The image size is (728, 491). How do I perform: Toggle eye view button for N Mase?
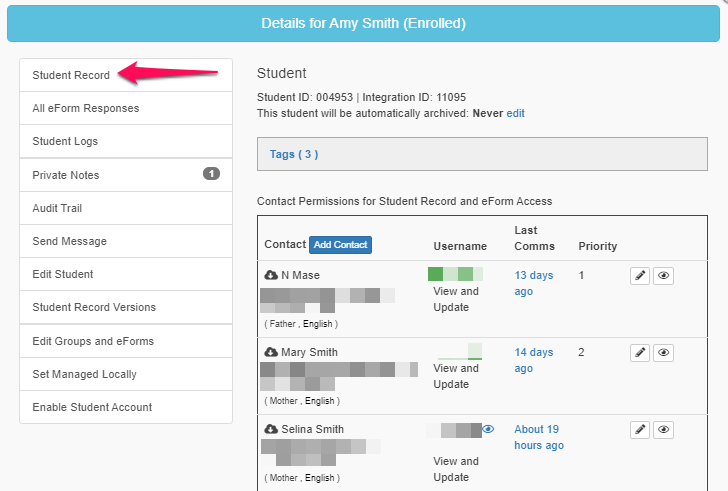click(x=663, y=276)
